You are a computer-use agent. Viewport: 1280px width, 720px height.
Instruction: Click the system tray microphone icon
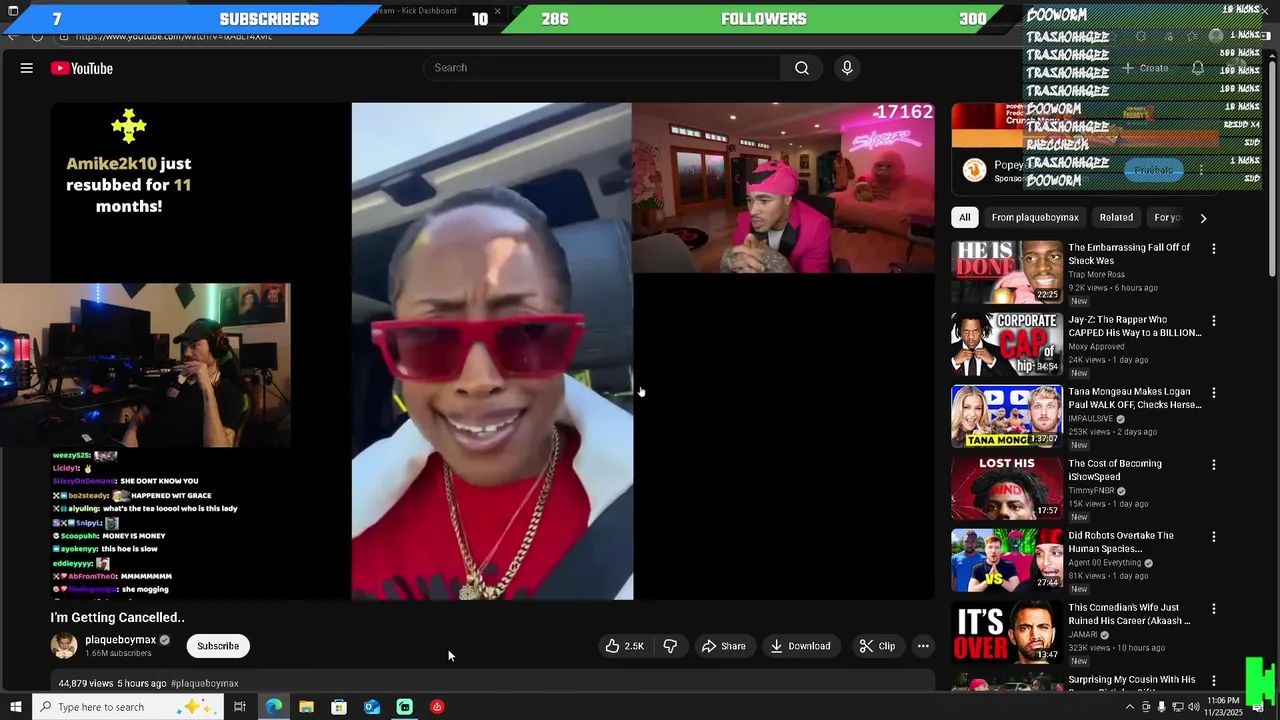1161,707
